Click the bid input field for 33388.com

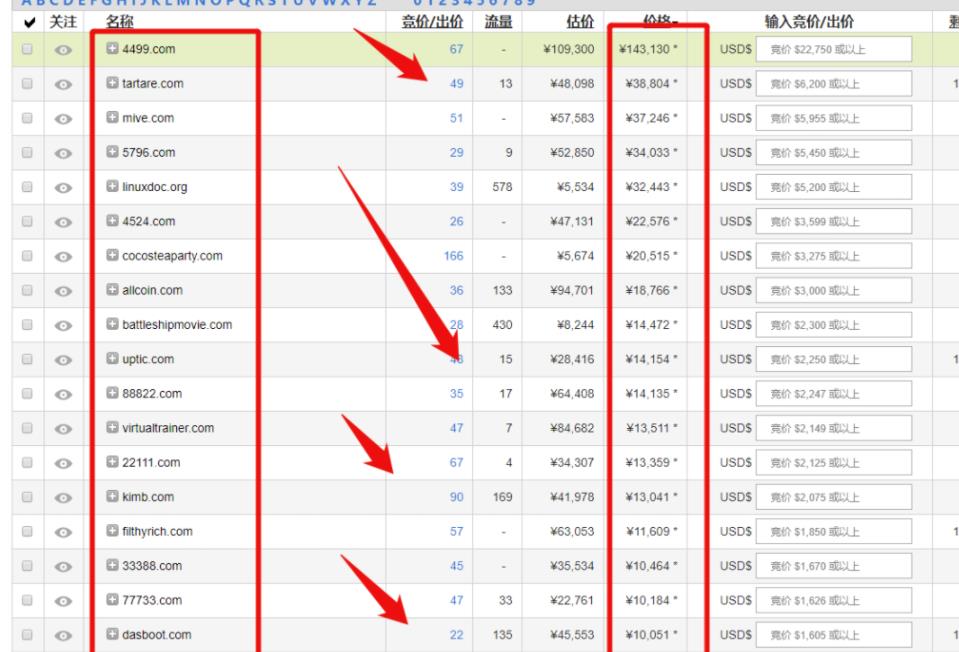pyautogui.click(x=834, y=567)
